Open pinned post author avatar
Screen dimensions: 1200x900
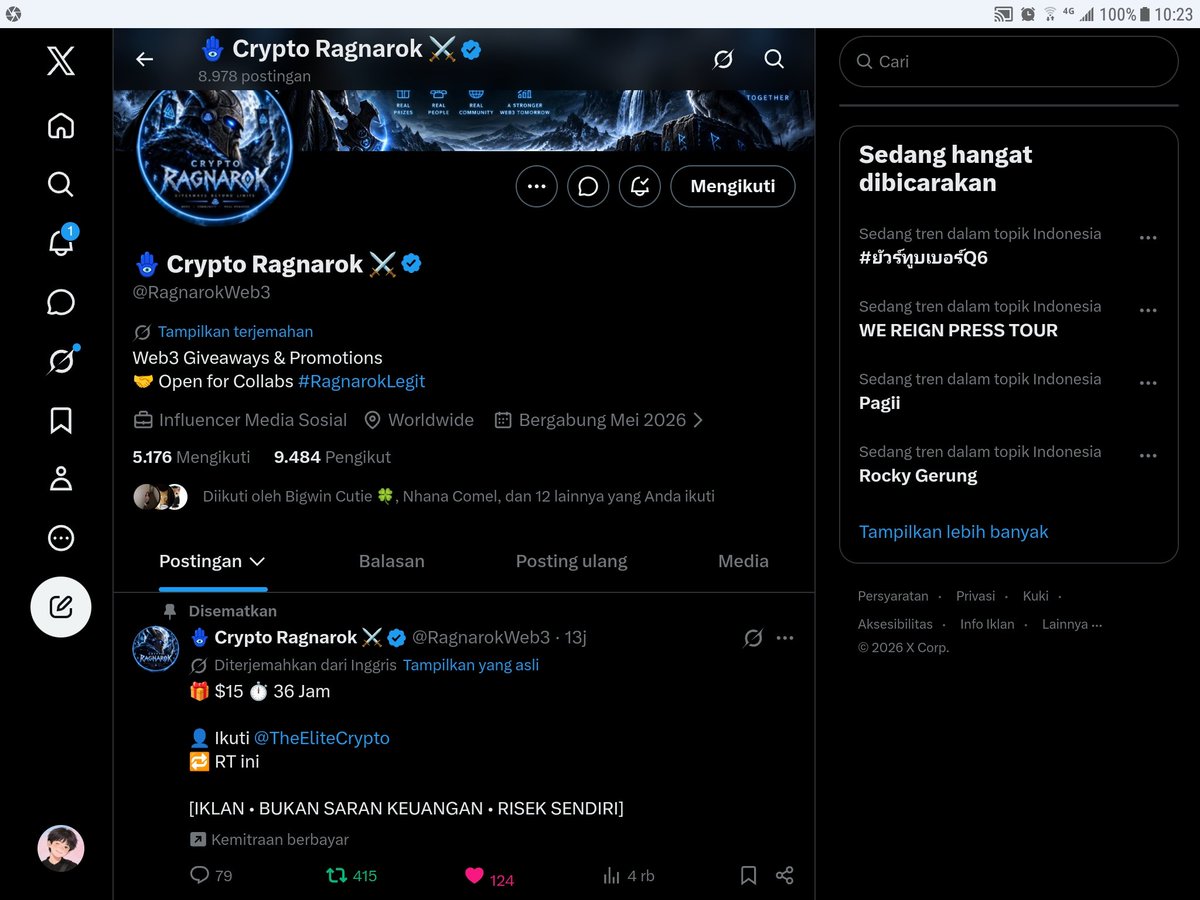tap(156, 650)
